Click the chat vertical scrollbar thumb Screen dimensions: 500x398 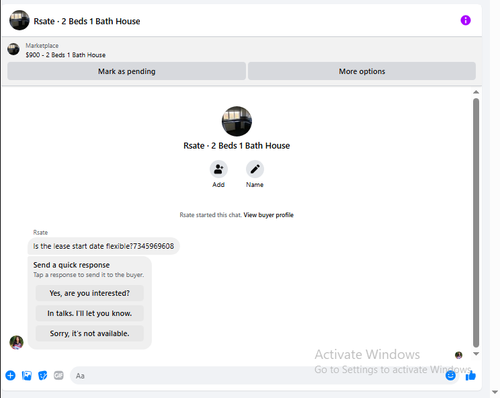[476, 223]
